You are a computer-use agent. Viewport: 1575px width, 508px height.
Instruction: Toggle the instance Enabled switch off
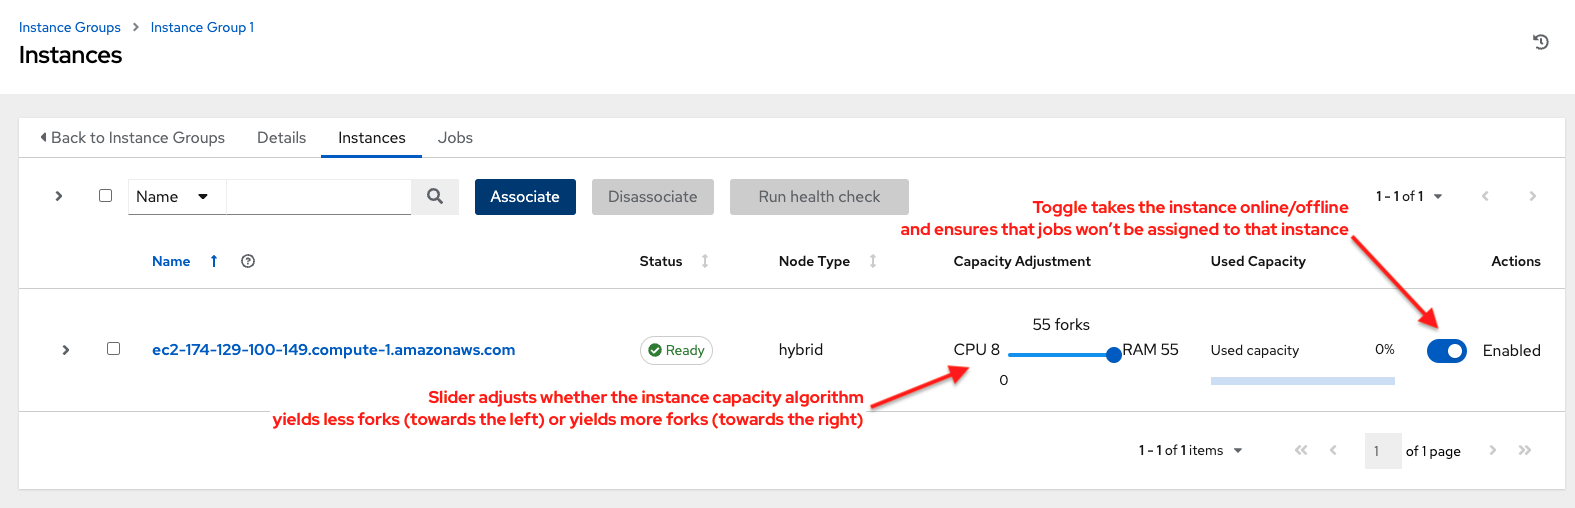click(x=1446, y=351)
